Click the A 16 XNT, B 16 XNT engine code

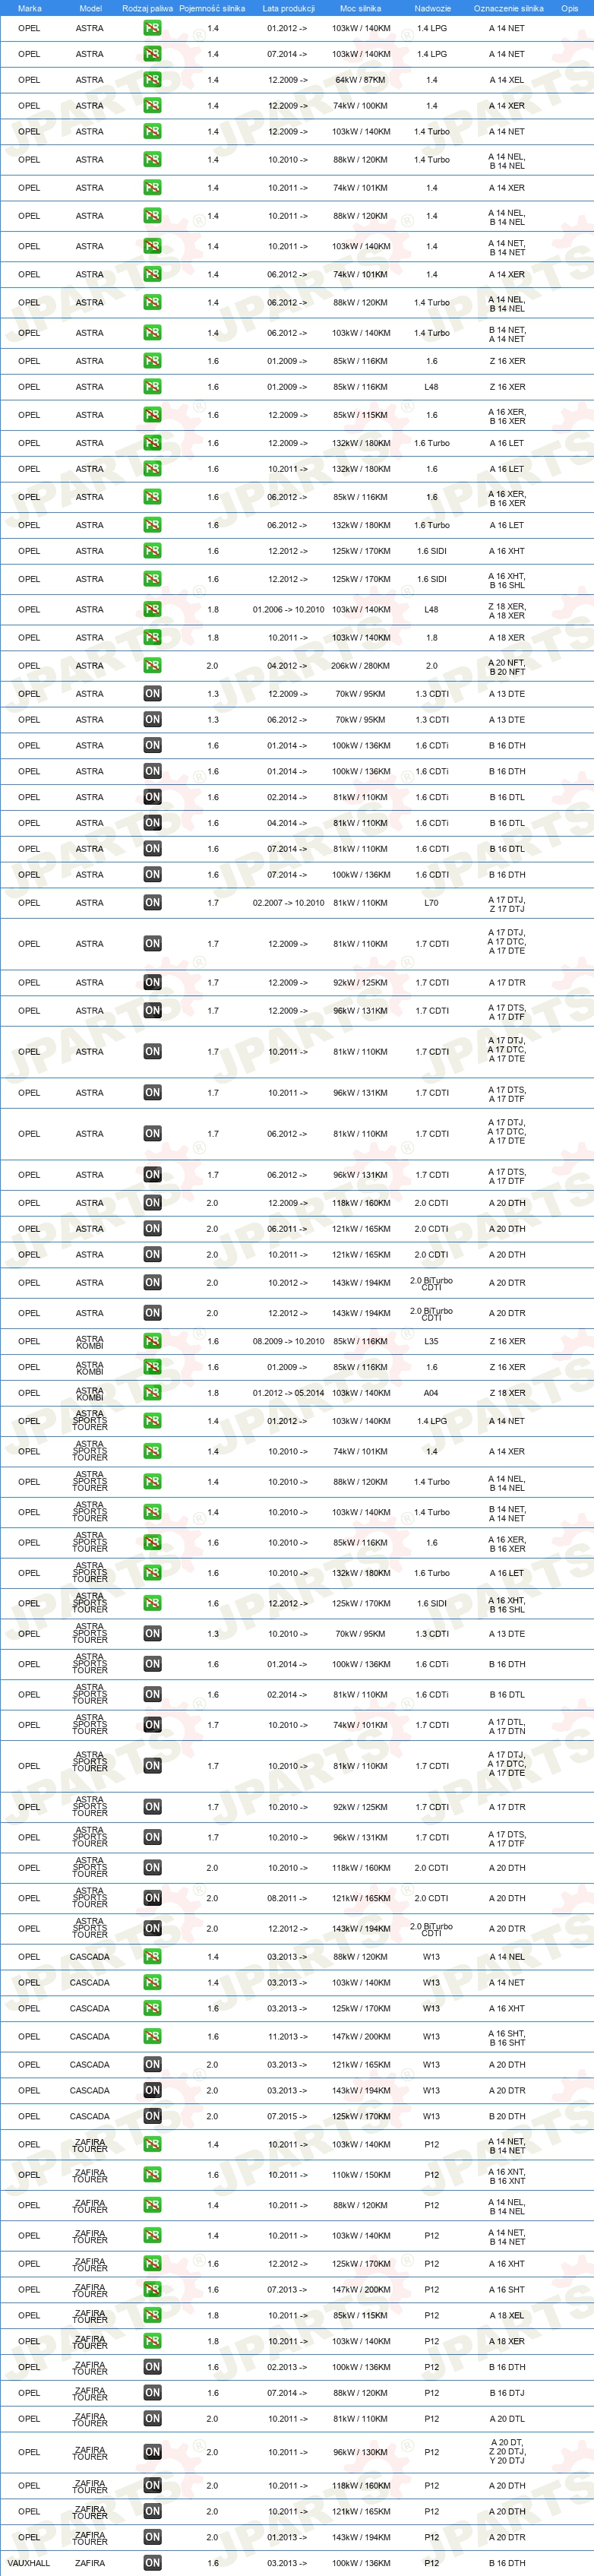(x=507, y=2177)
